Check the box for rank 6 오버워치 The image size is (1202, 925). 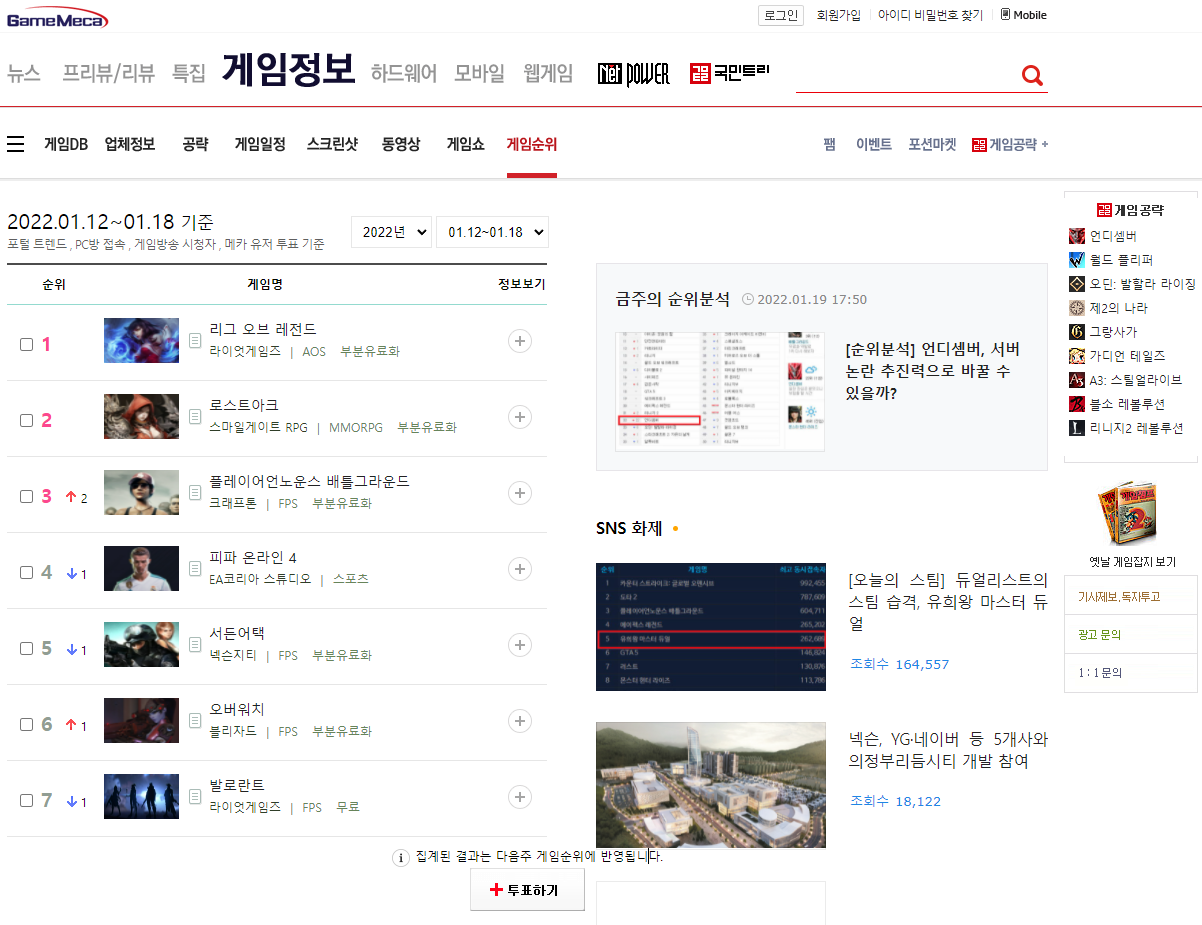[27, 724]
